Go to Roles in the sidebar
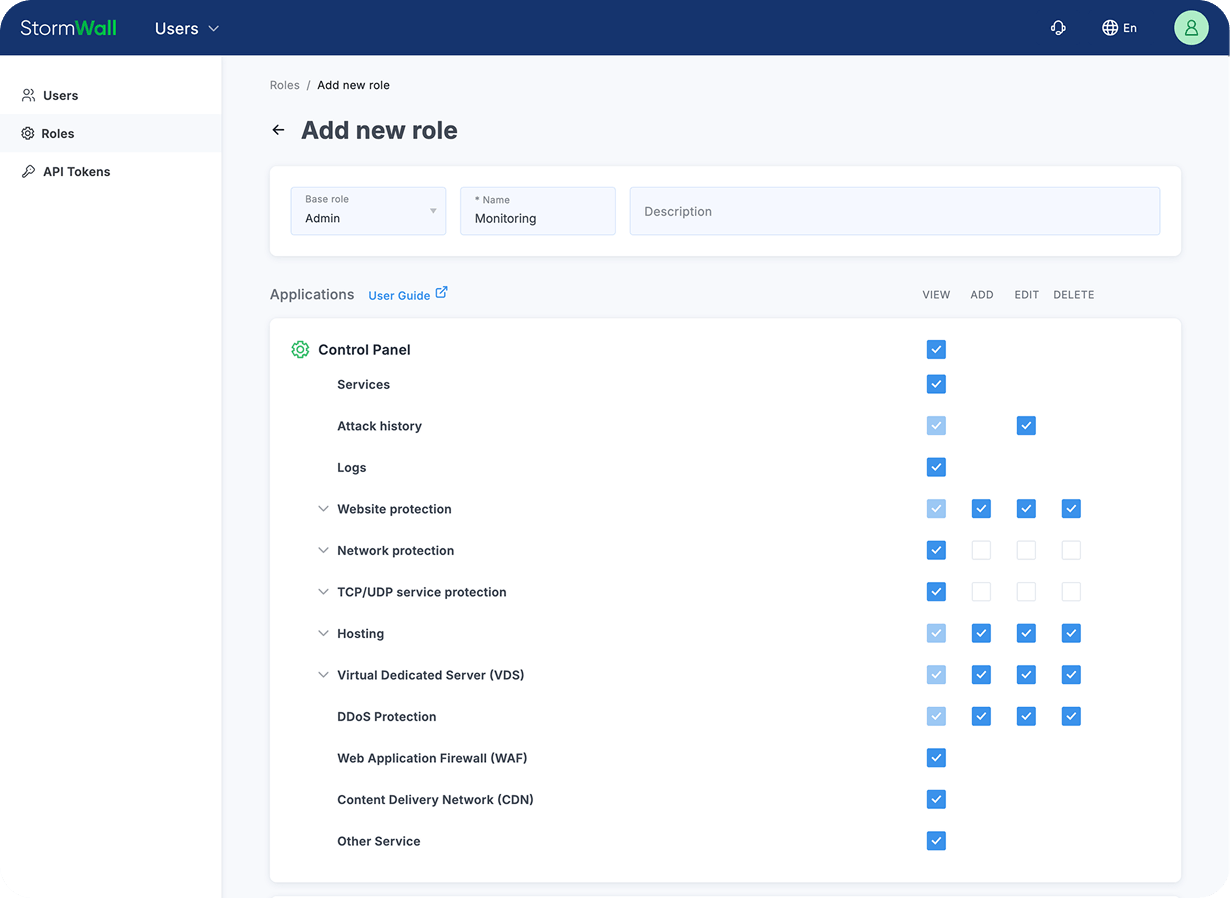 (110, 133)
